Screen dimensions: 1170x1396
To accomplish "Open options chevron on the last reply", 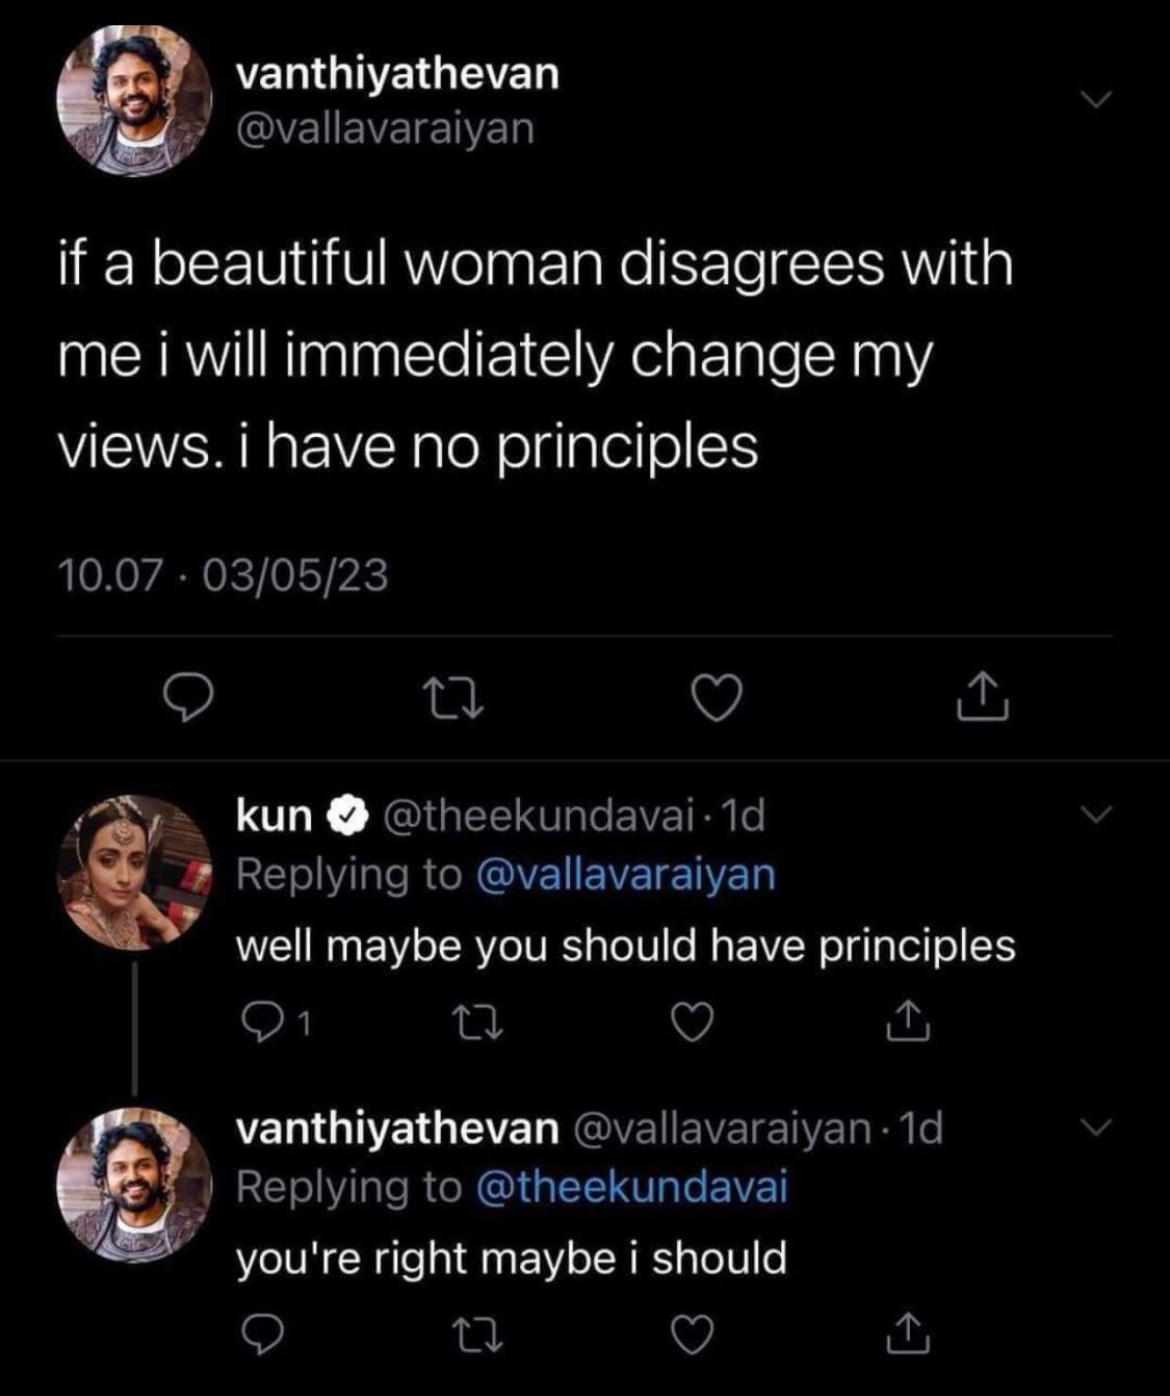I will tap(1096, 1127).
